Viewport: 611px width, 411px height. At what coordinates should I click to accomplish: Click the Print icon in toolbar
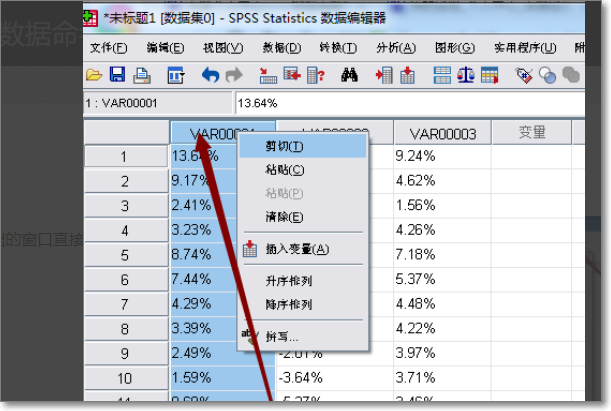[141, 75]
